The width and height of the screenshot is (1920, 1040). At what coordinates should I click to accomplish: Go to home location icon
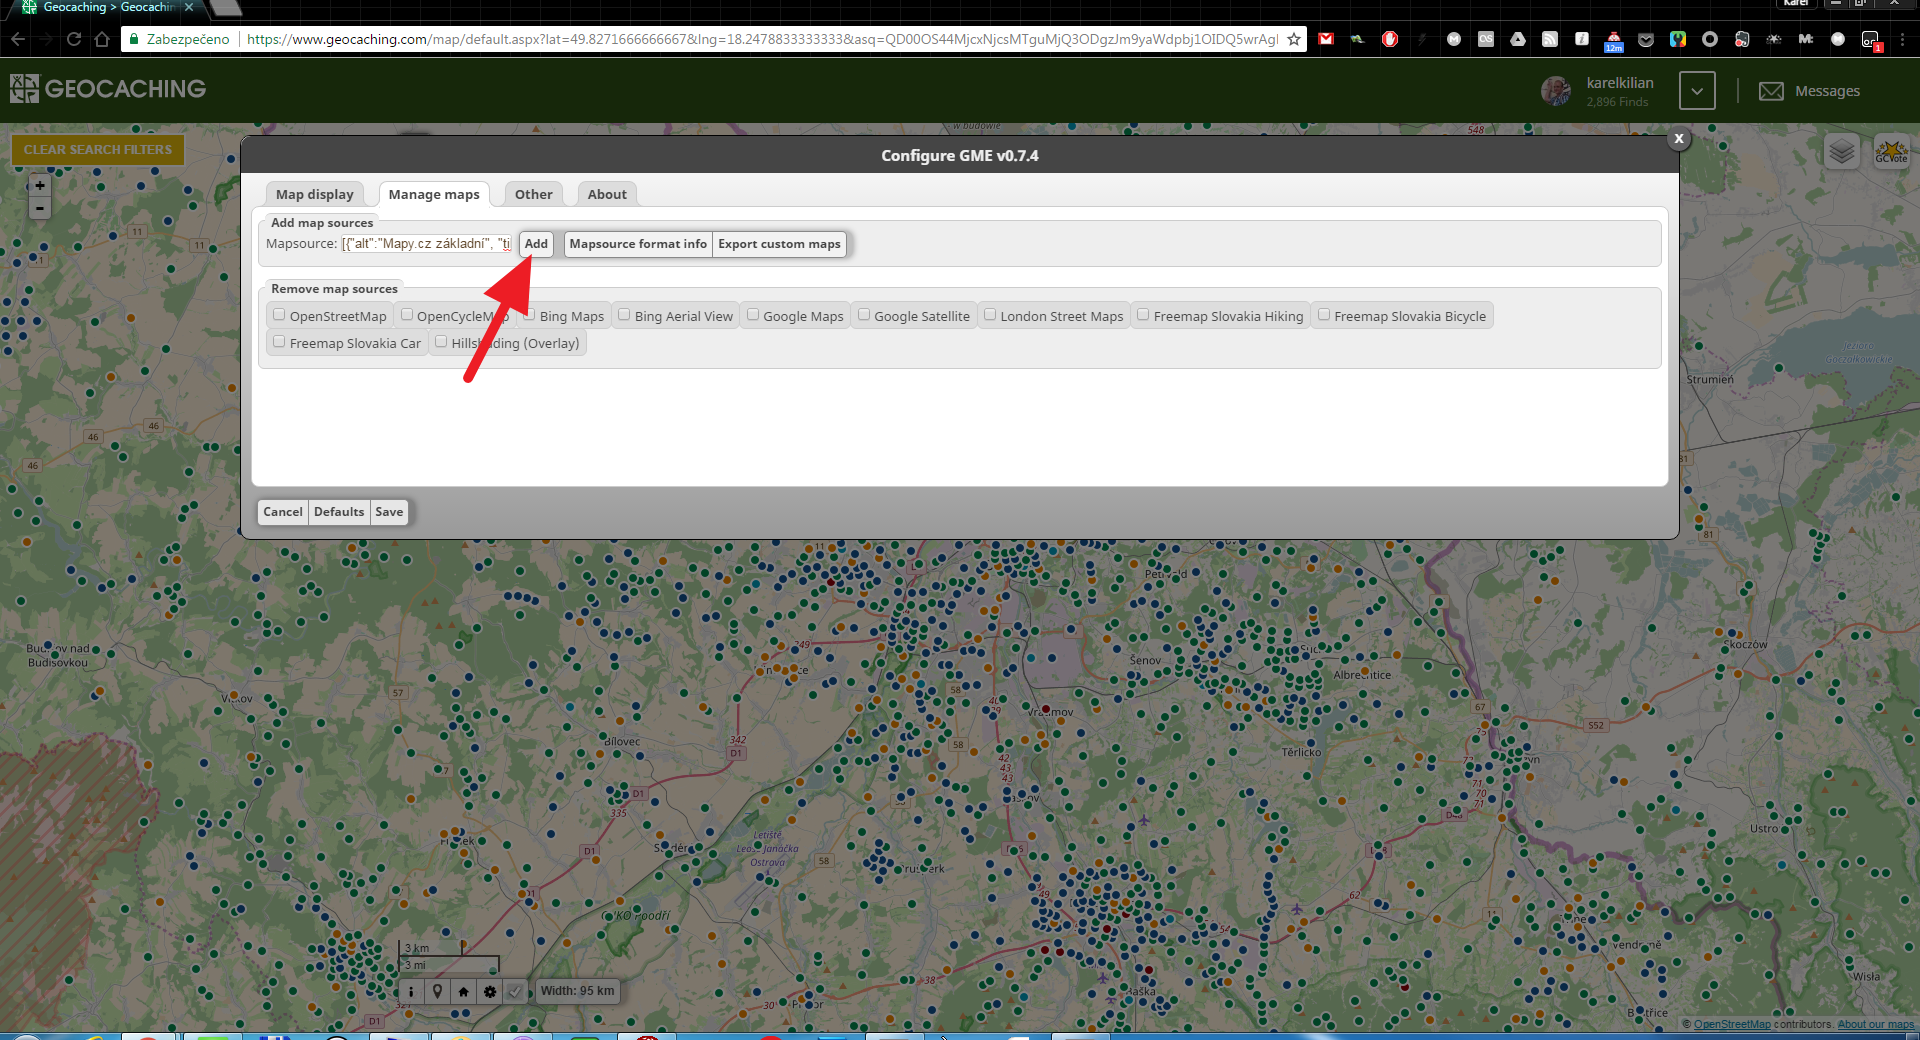click(x=463, y=992)
